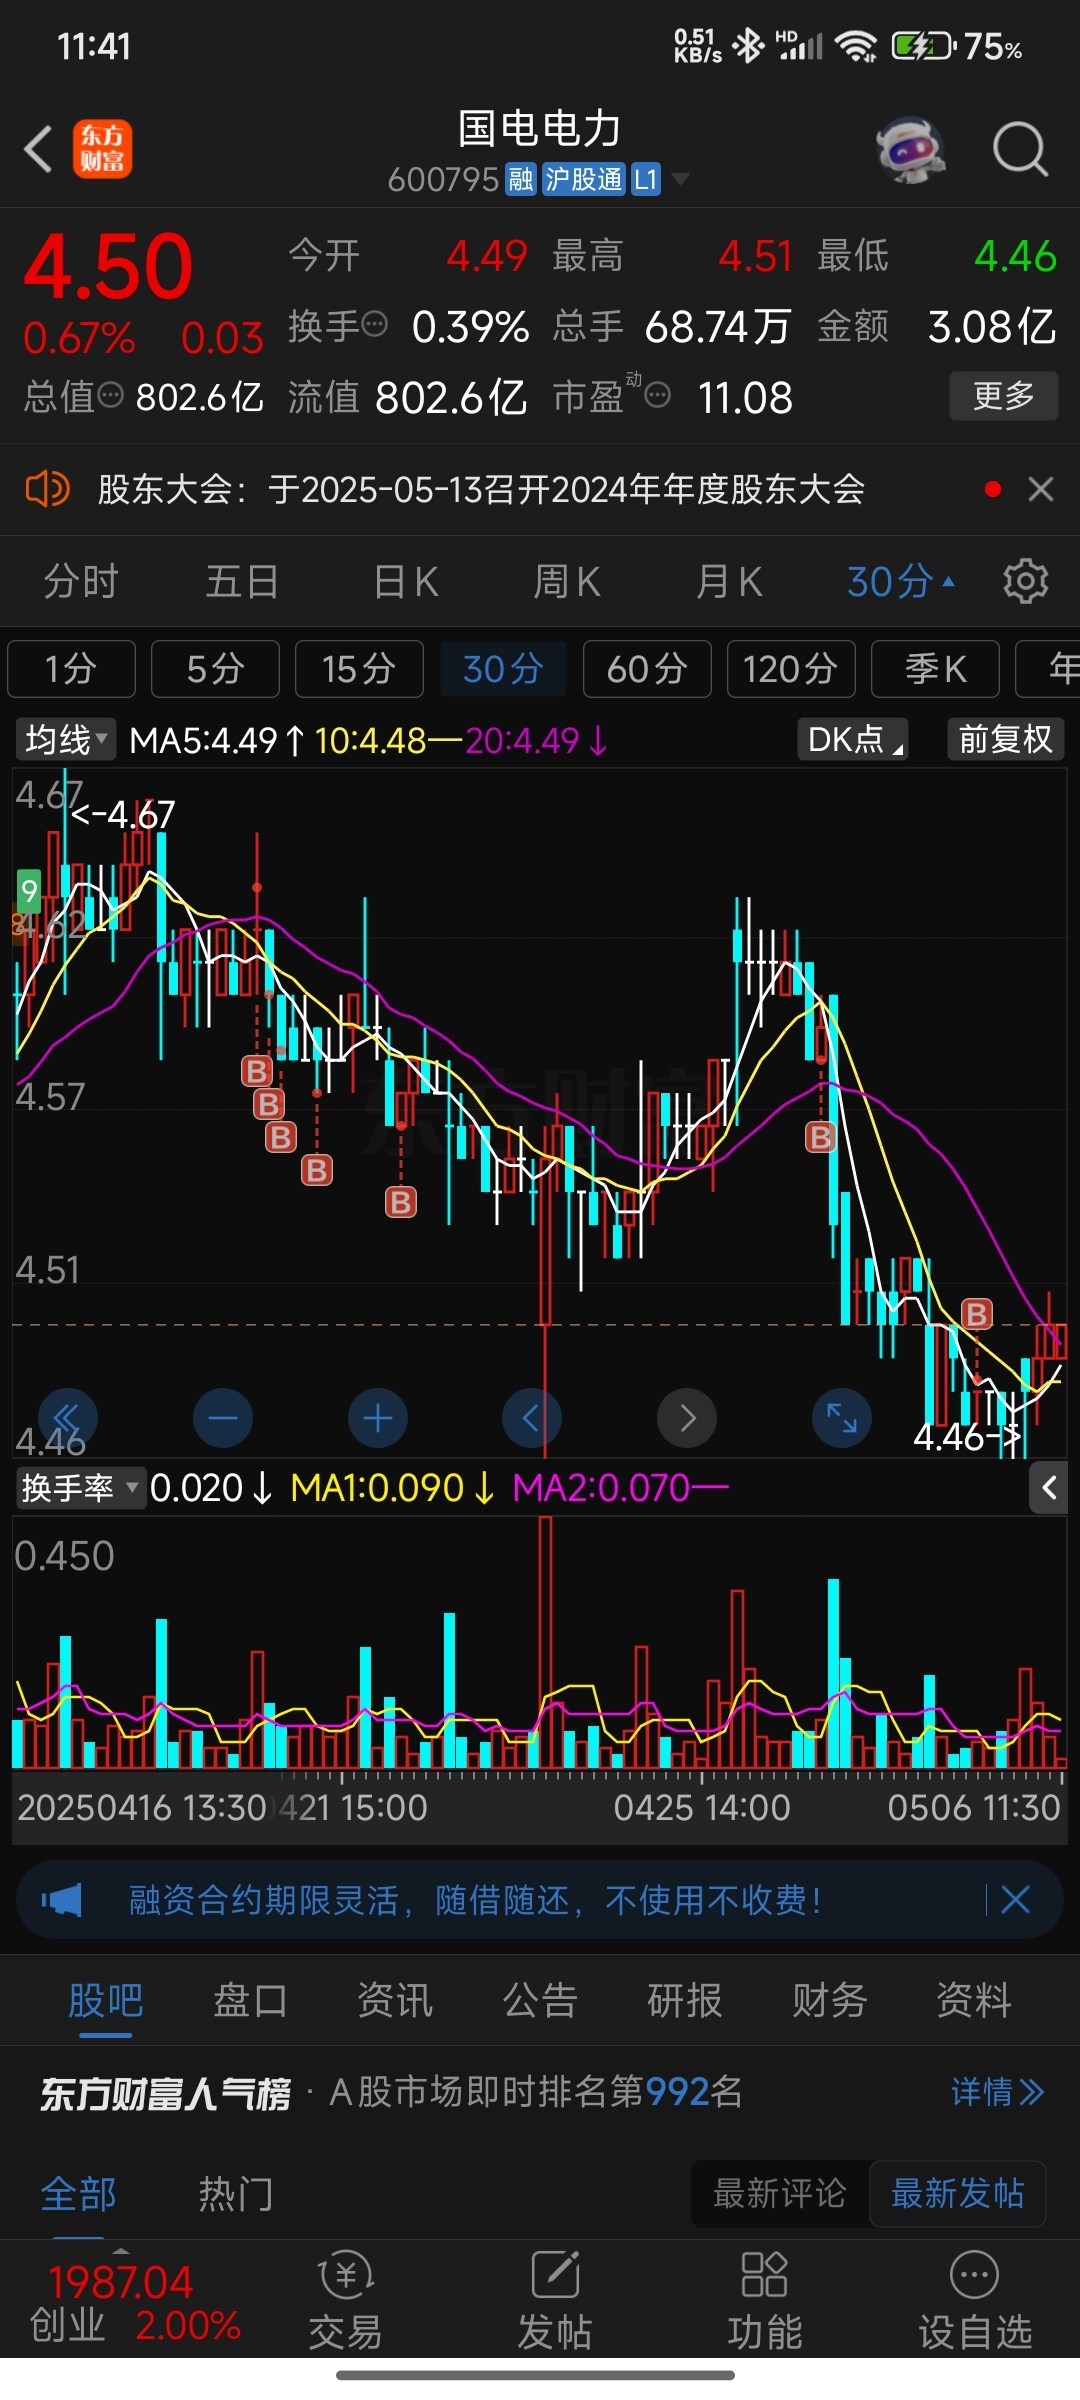Tap the search magnifier icon

pos(1020,150)
